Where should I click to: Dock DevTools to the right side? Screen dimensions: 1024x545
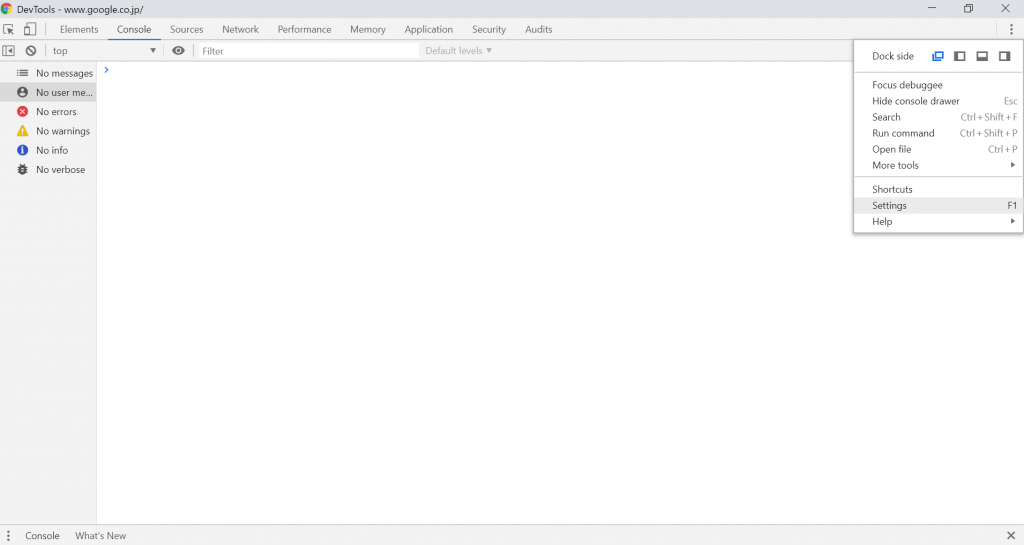1004,56
